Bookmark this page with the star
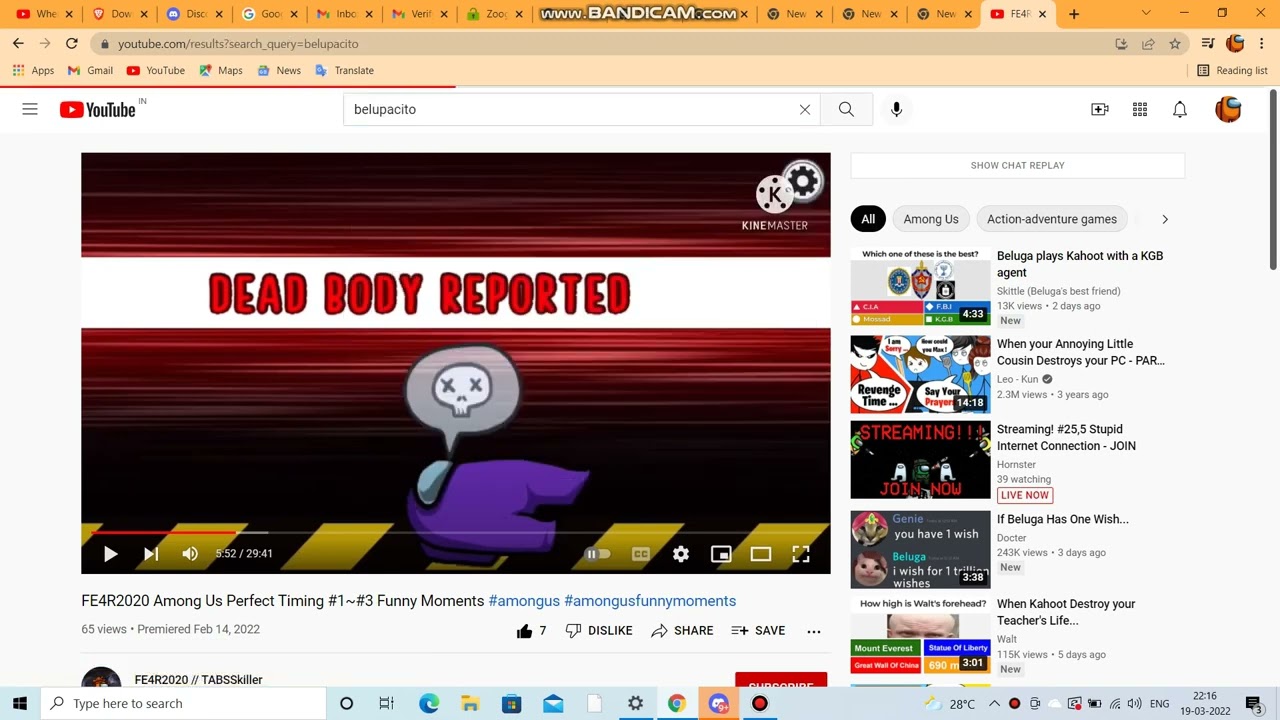Viewport: 1280px width, 720px height. pos(1175,44)
